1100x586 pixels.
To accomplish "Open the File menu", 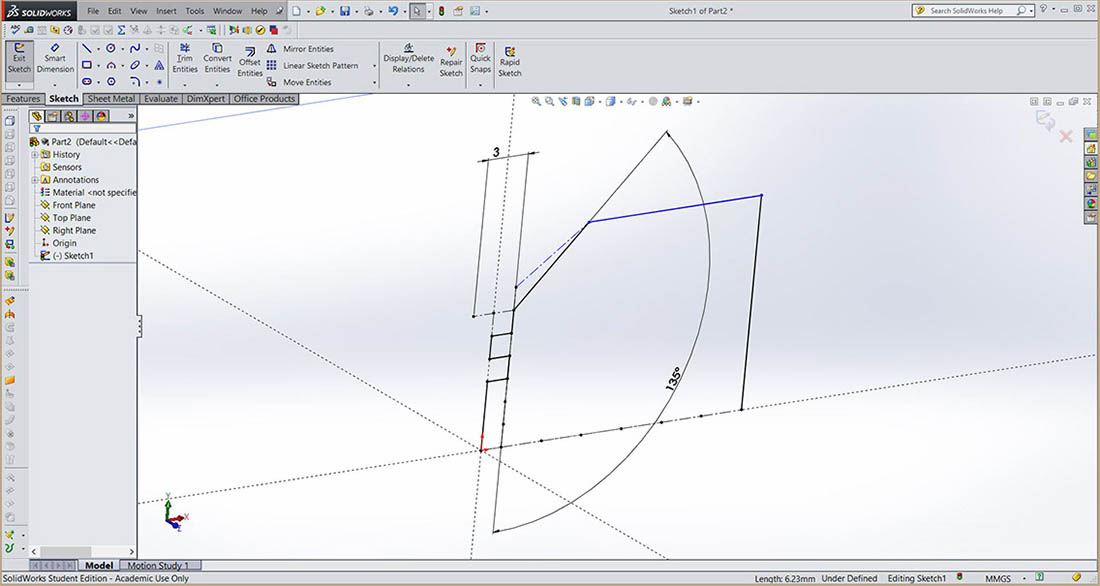I will (93, 11).
